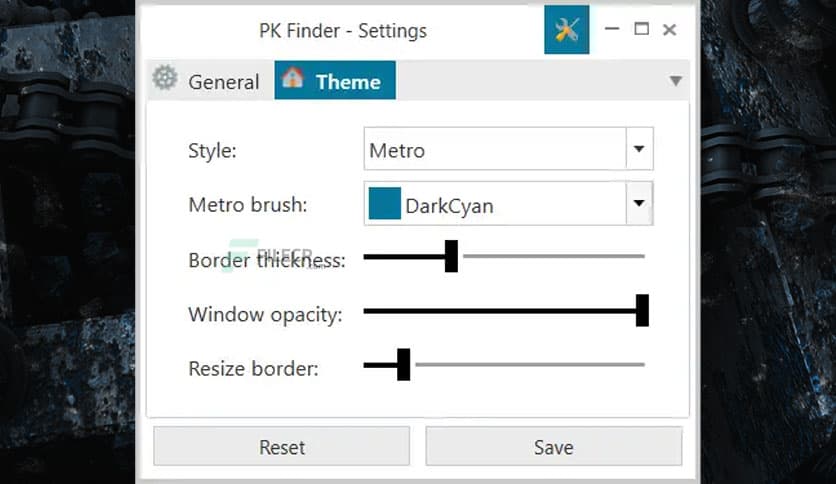Click the Window opacity slider handle
The width and height of the screenshot is (836, 484).
[642, 311]
